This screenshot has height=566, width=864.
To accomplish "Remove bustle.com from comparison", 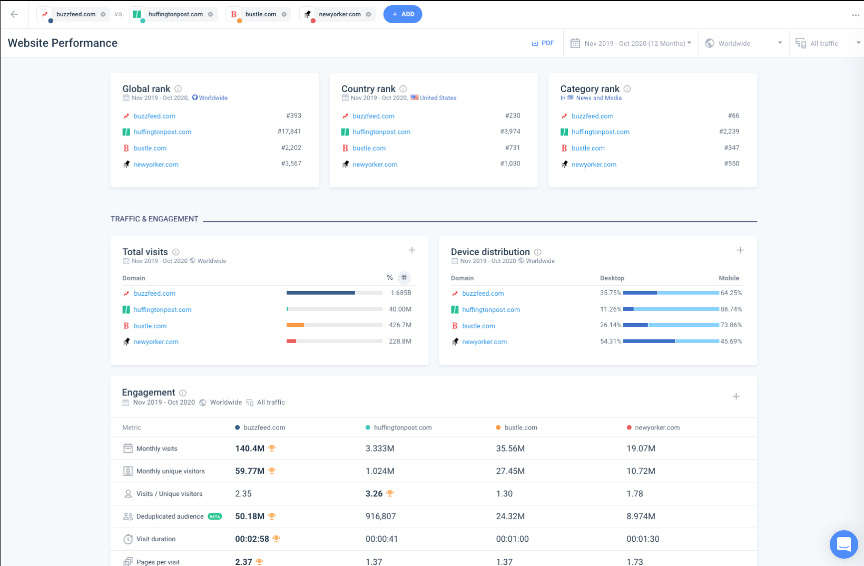I will click(285, 14).
